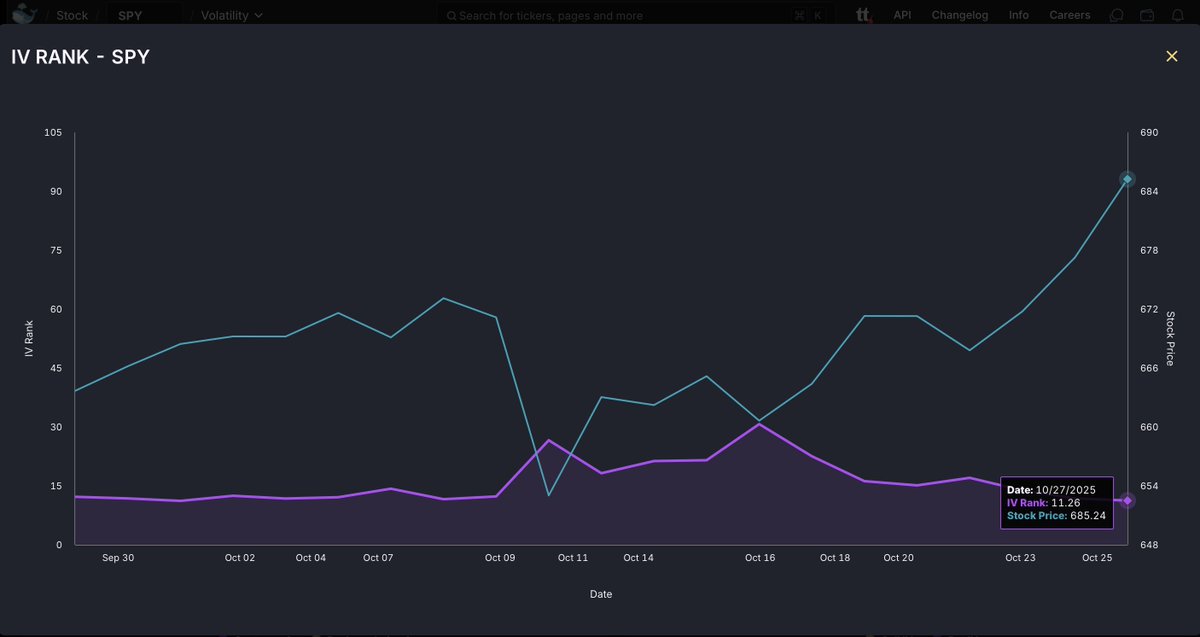Click the 'Oct 09' date axis label

point(500,558)
